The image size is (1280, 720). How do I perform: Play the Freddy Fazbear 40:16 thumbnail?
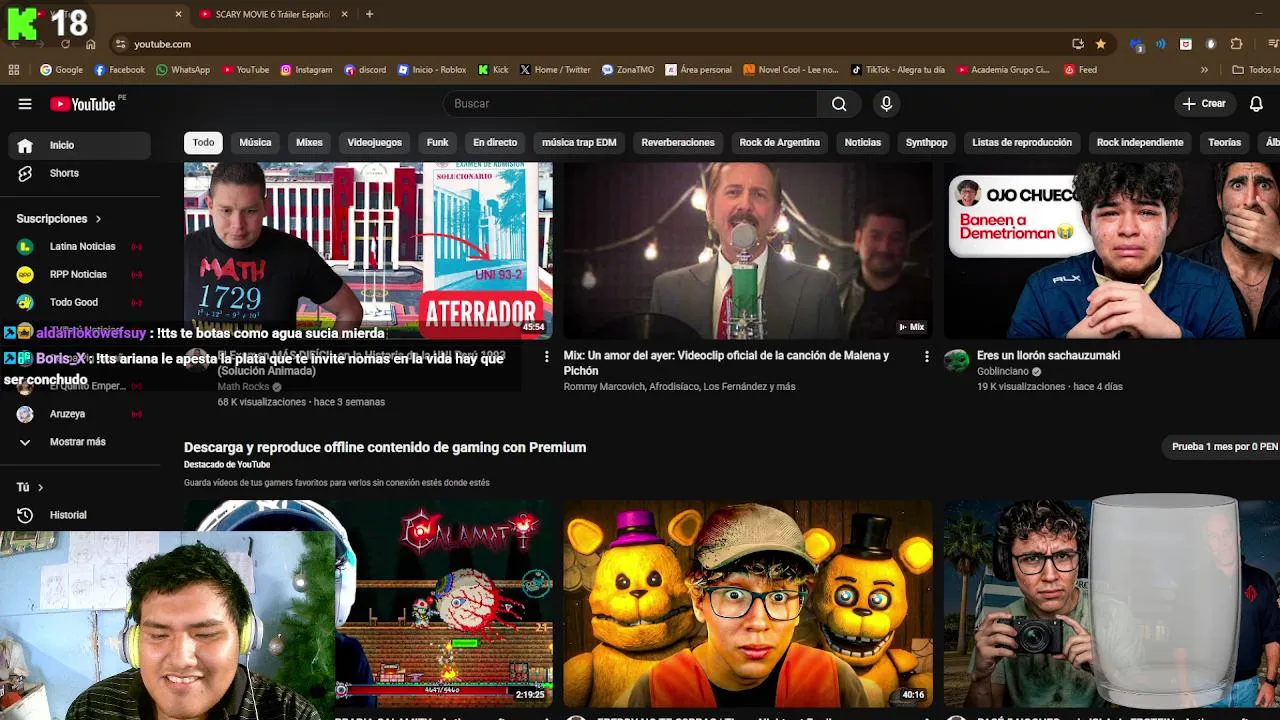748,604
